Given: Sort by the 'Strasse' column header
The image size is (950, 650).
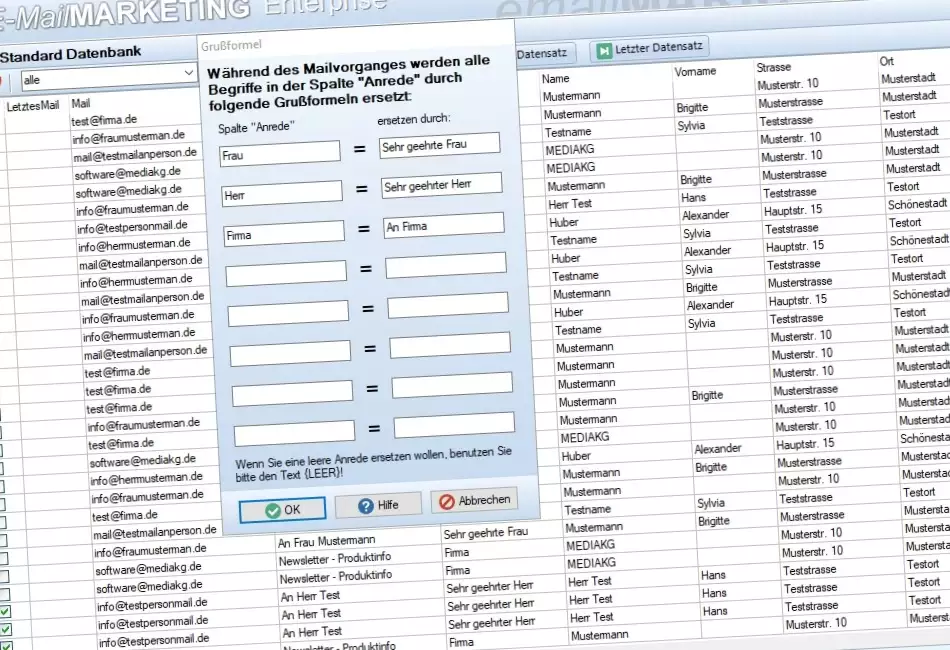Looking at the screenshot, I should [774, 67].
